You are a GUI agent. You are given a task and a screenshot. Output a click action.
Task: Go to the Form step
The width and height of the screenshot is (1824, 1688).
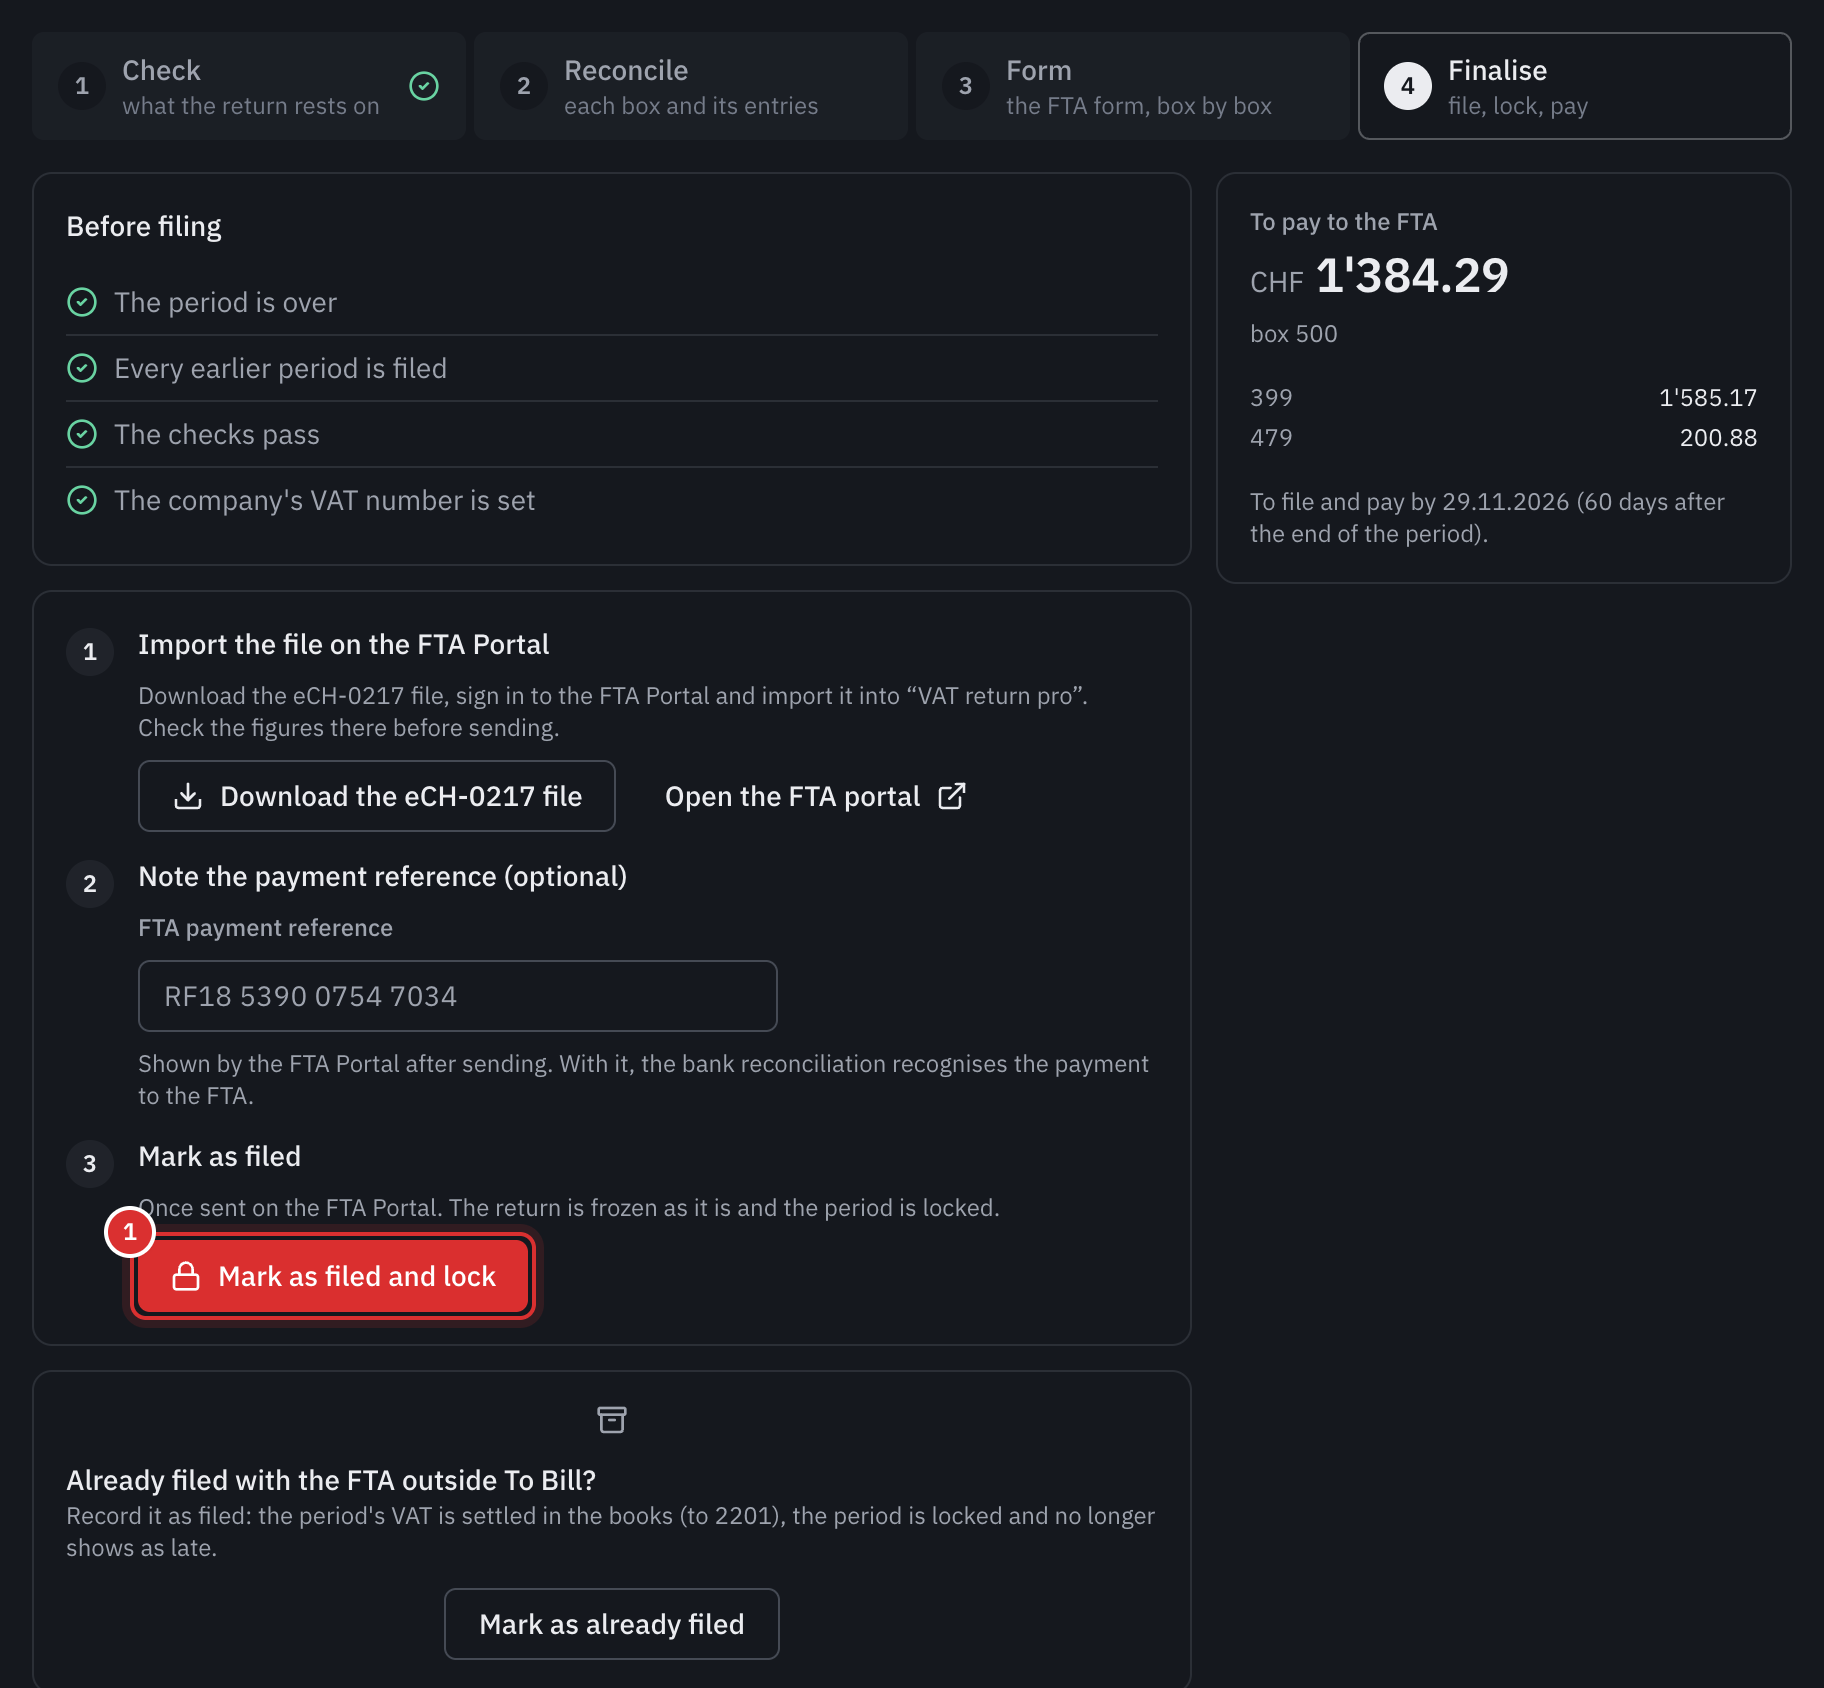[1133, 86]
